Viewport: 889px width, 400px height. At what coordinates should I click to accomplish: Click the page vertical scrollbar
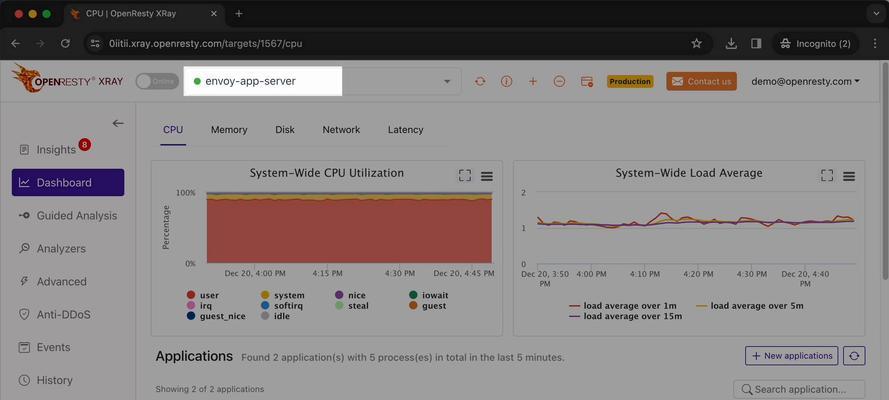click(884, 170)
